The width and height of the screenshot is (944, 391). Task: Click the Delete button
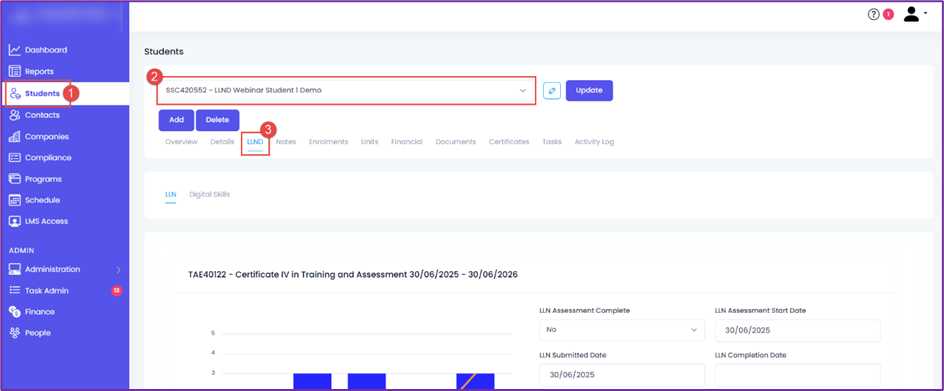(217, 120)
